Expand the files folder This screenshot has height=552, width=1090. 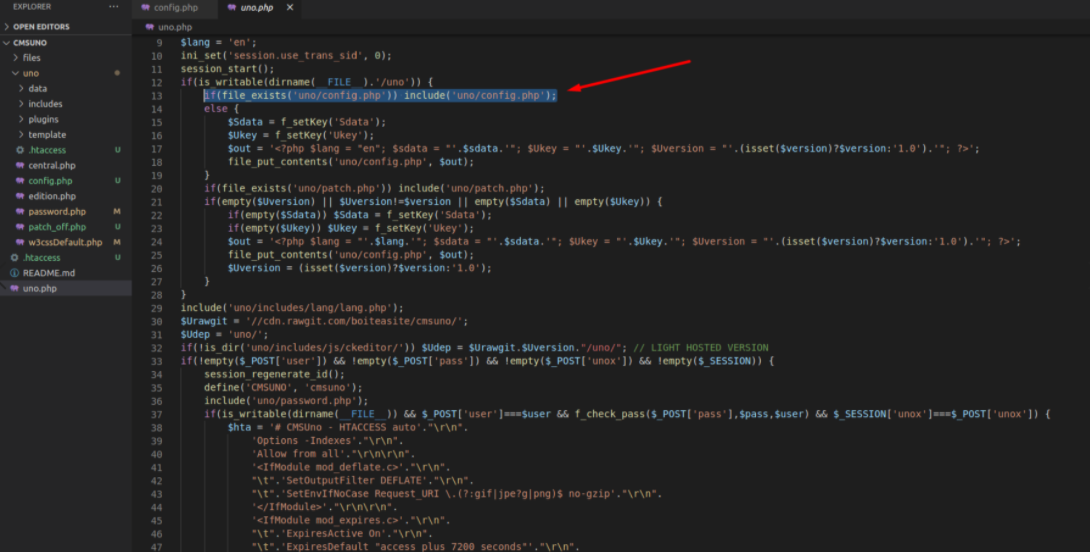pos(32,58)
